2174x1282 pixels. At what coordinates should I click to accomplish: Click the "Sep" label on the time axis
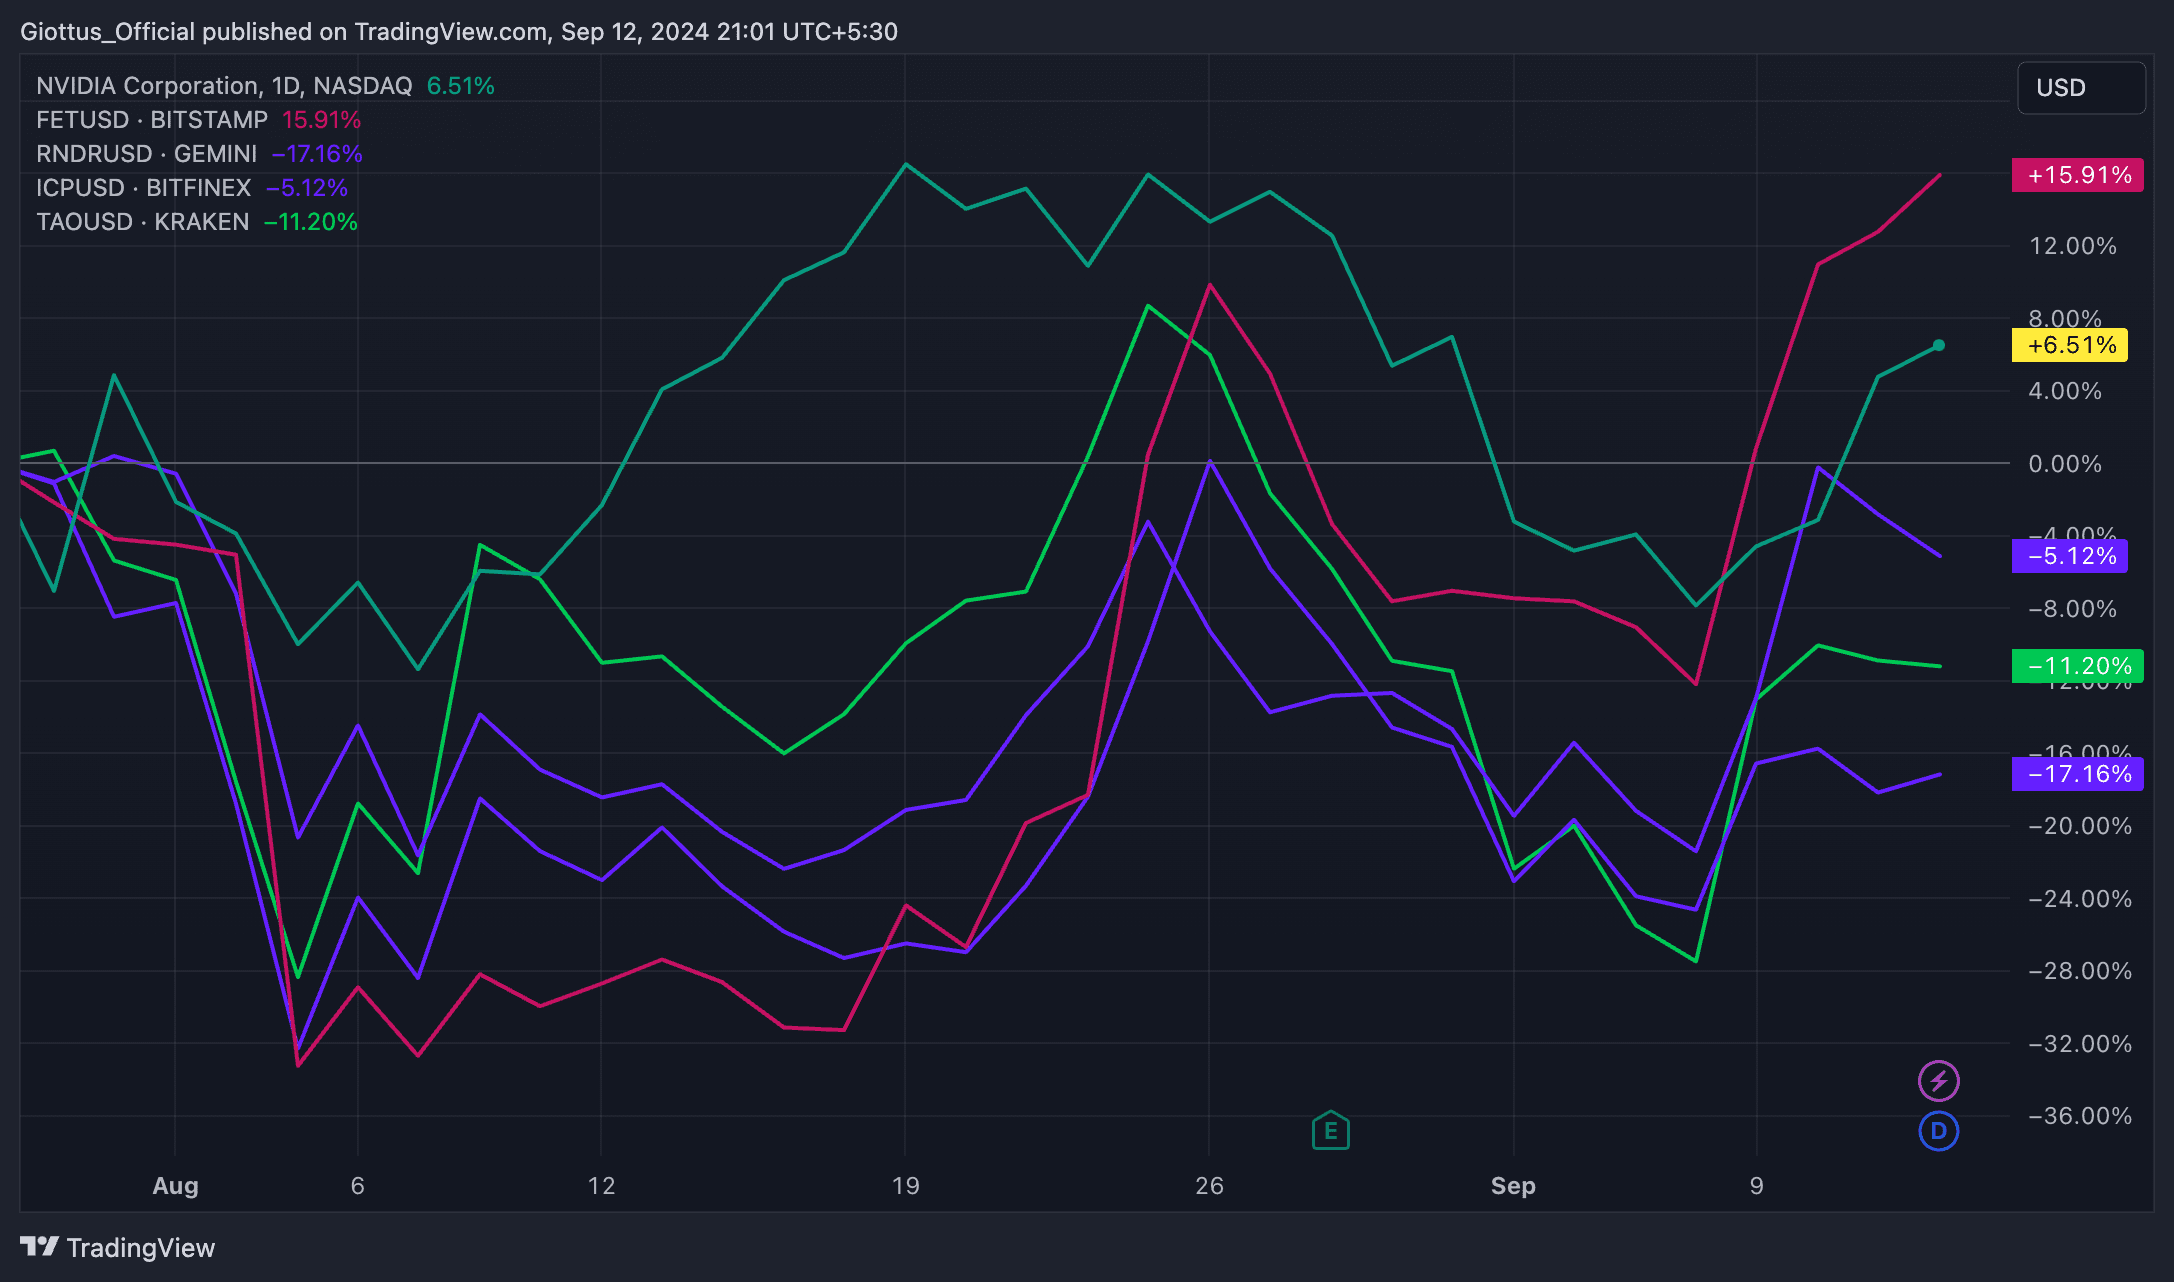pos(1513,1186)
